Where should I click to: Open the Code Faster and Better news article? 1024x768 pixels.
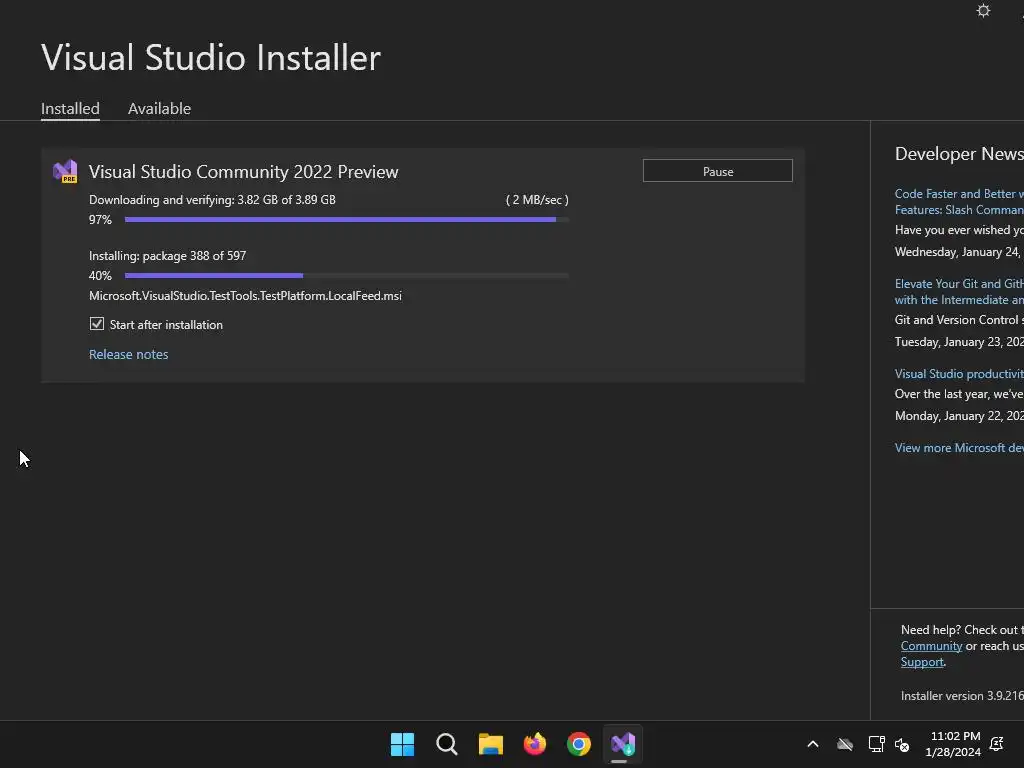tap(959, 202)
